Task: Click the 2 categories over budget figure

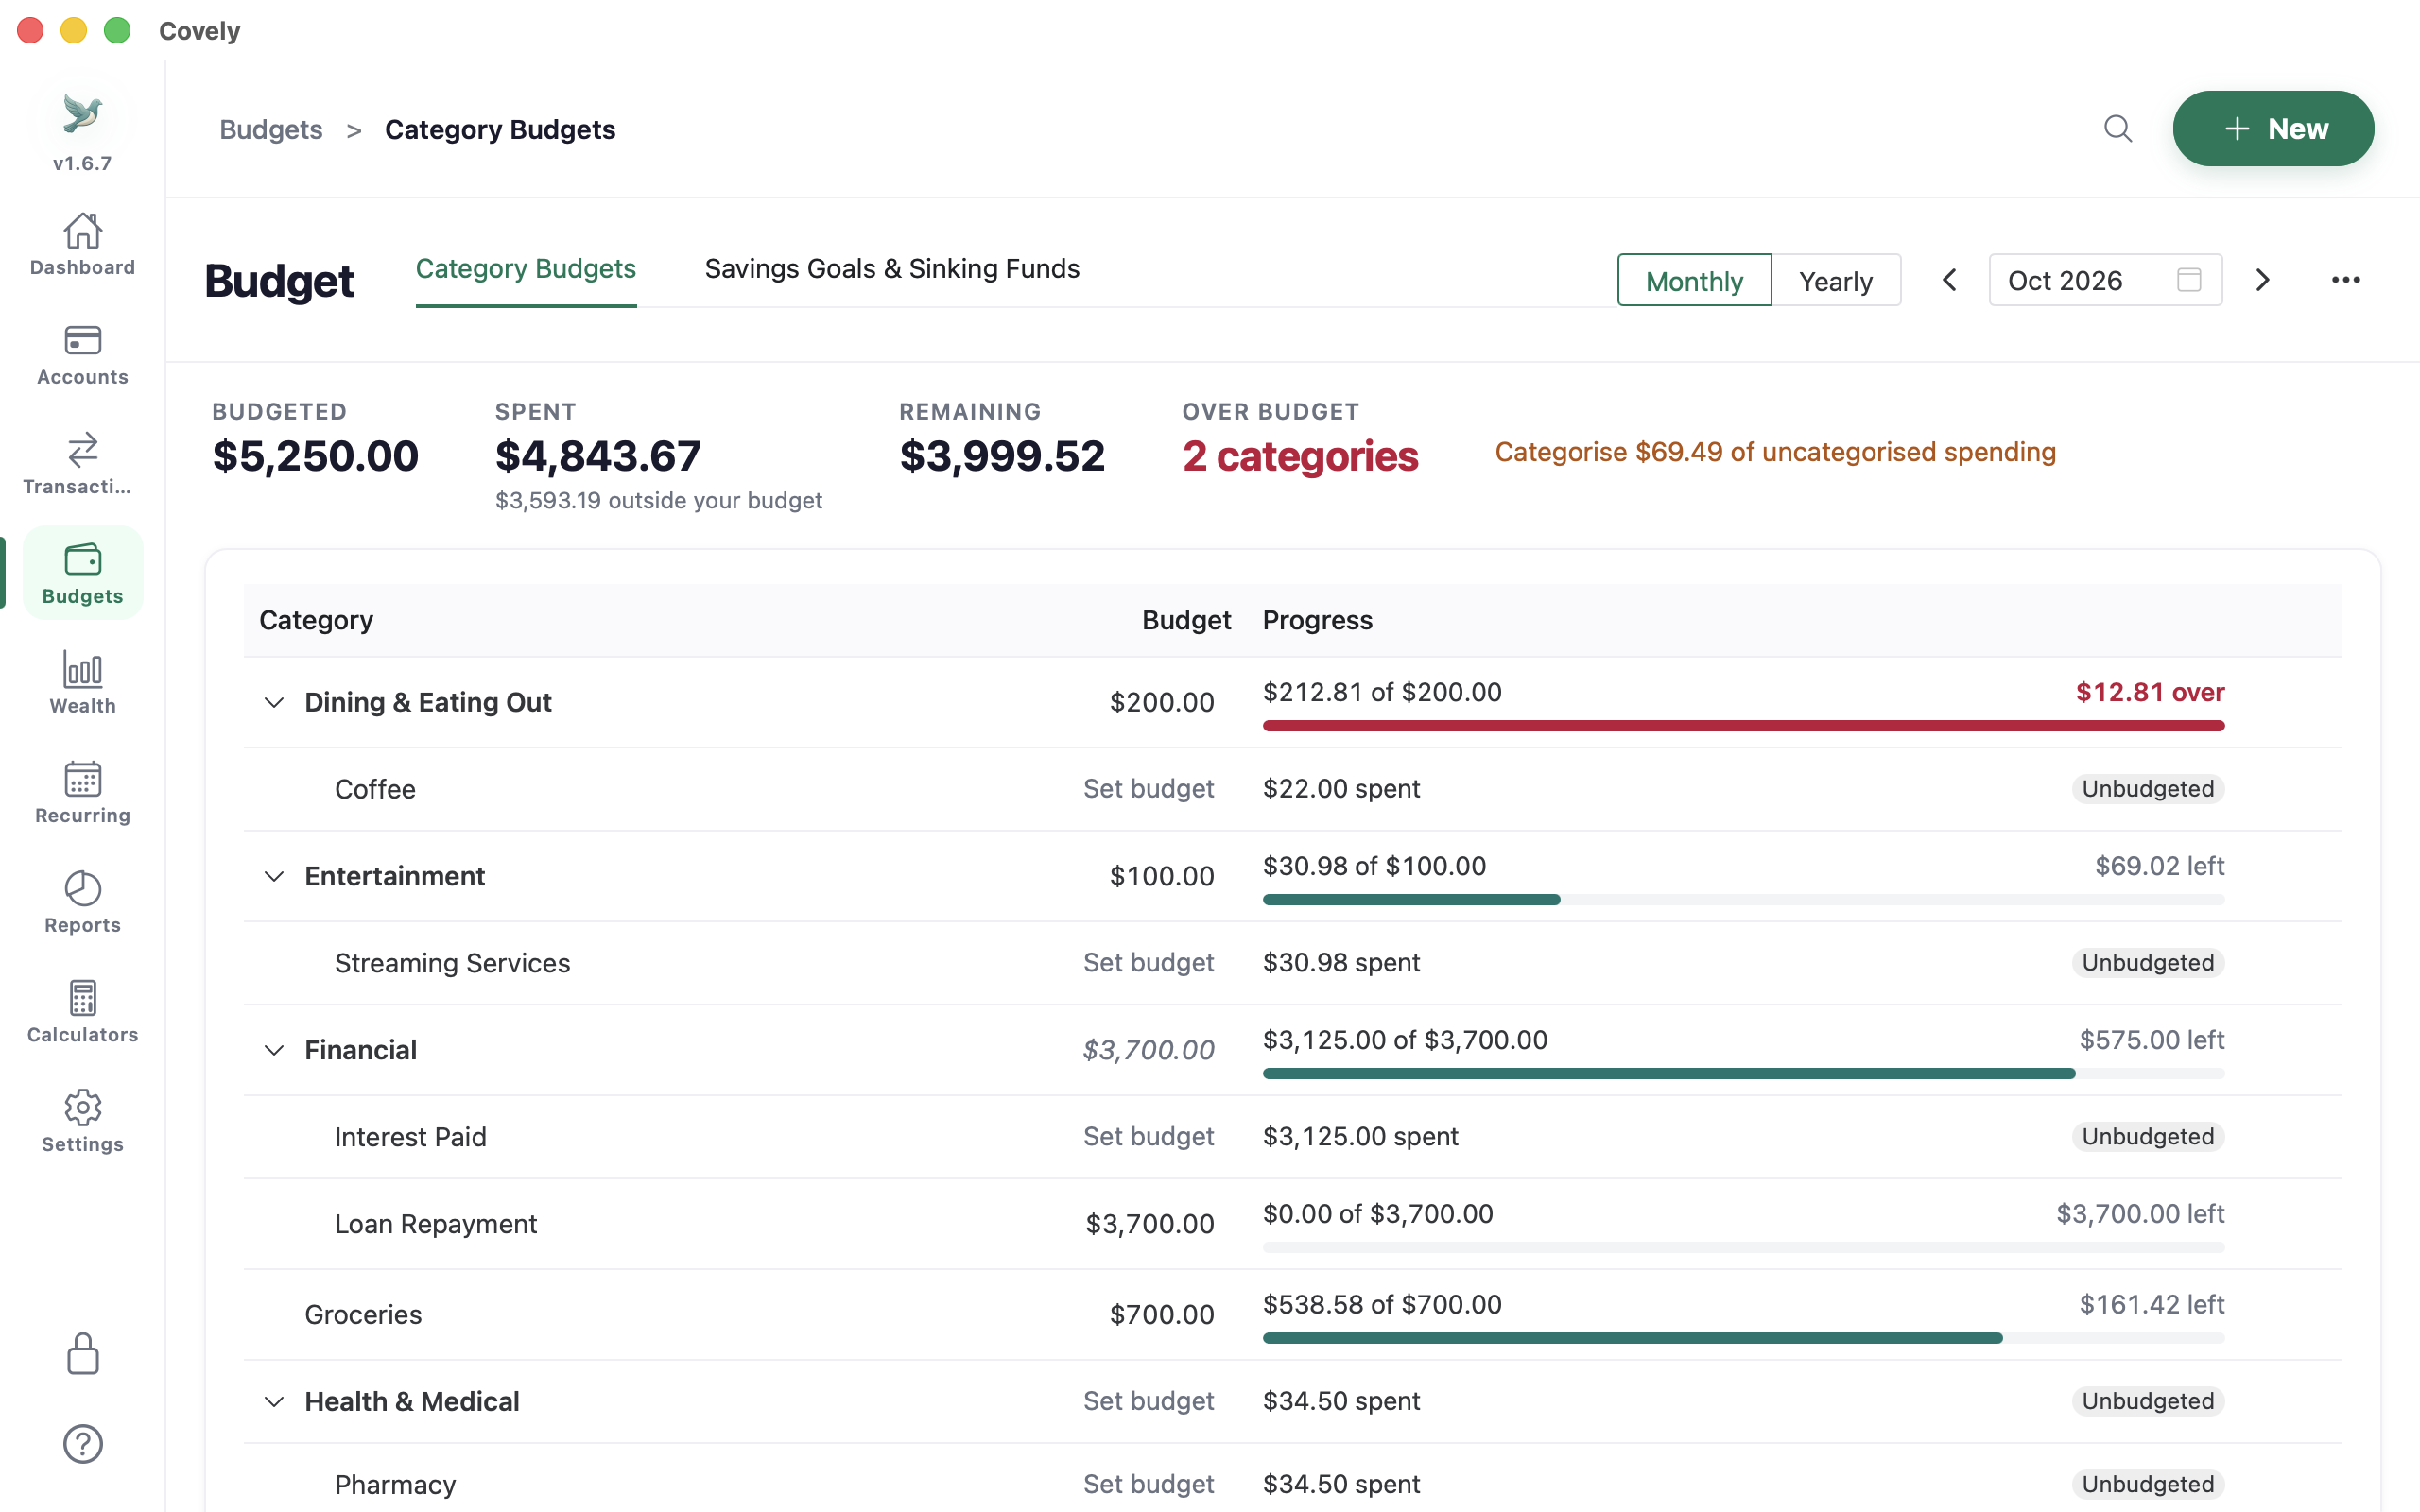Action: (x=1300, y=456)
